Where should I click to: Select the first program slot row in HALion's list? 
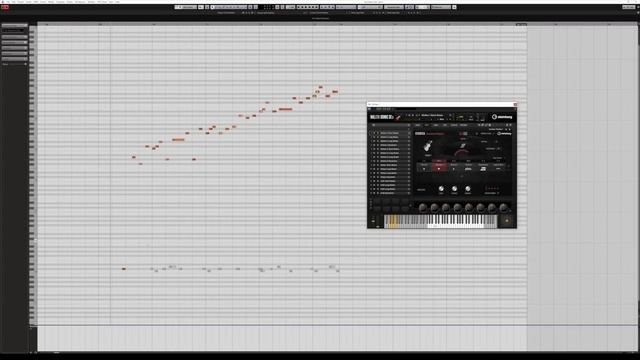[389, 133]
